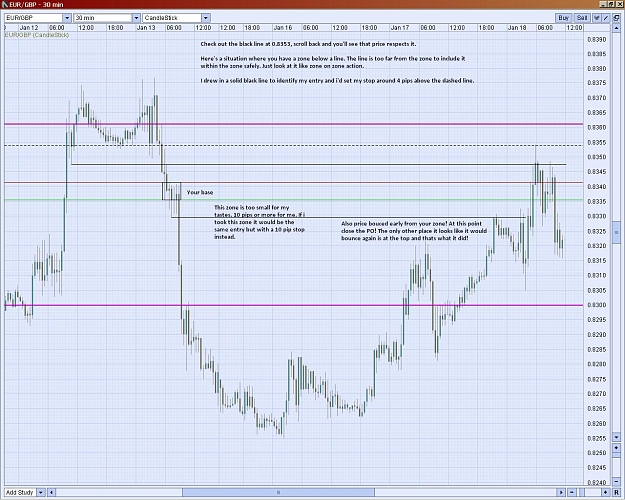Click the Jan 18 date label on time axis

pos(517,28)
